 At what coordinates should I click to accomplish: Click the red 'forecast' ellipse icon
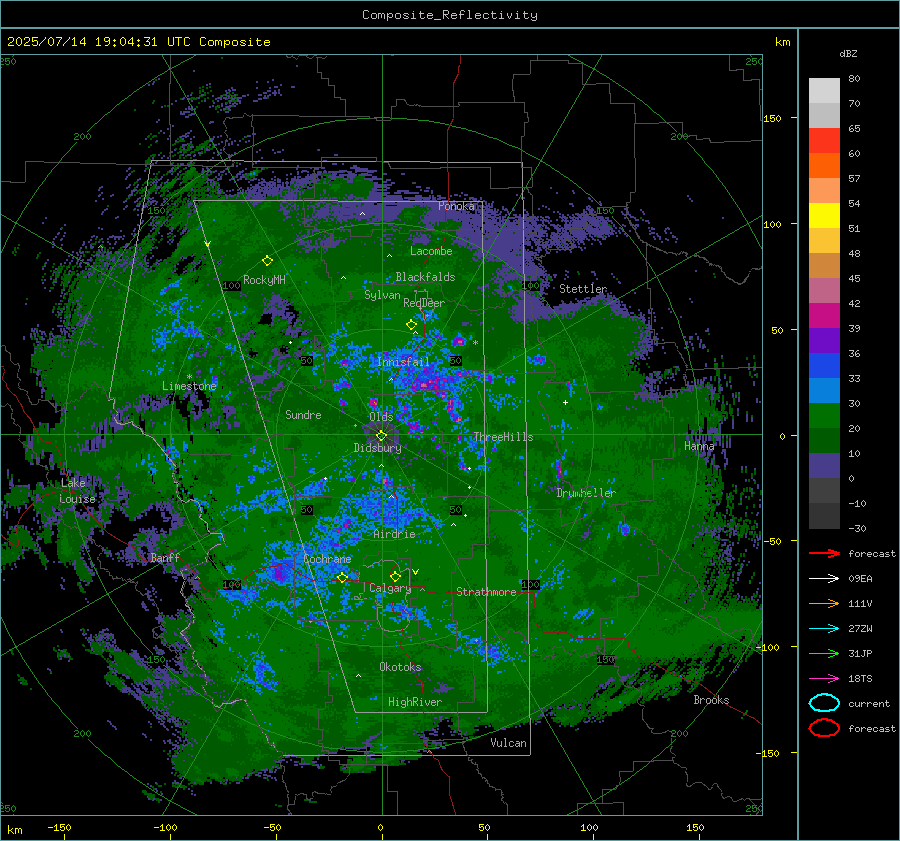tap(824, 728)
